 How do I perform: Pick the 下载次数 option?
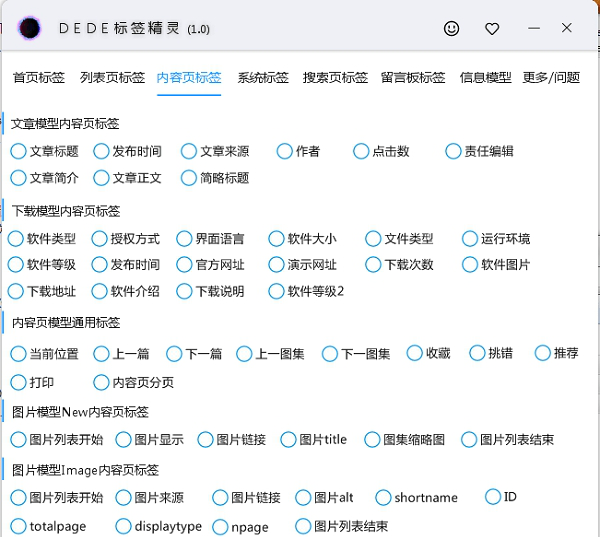point(373,264)
